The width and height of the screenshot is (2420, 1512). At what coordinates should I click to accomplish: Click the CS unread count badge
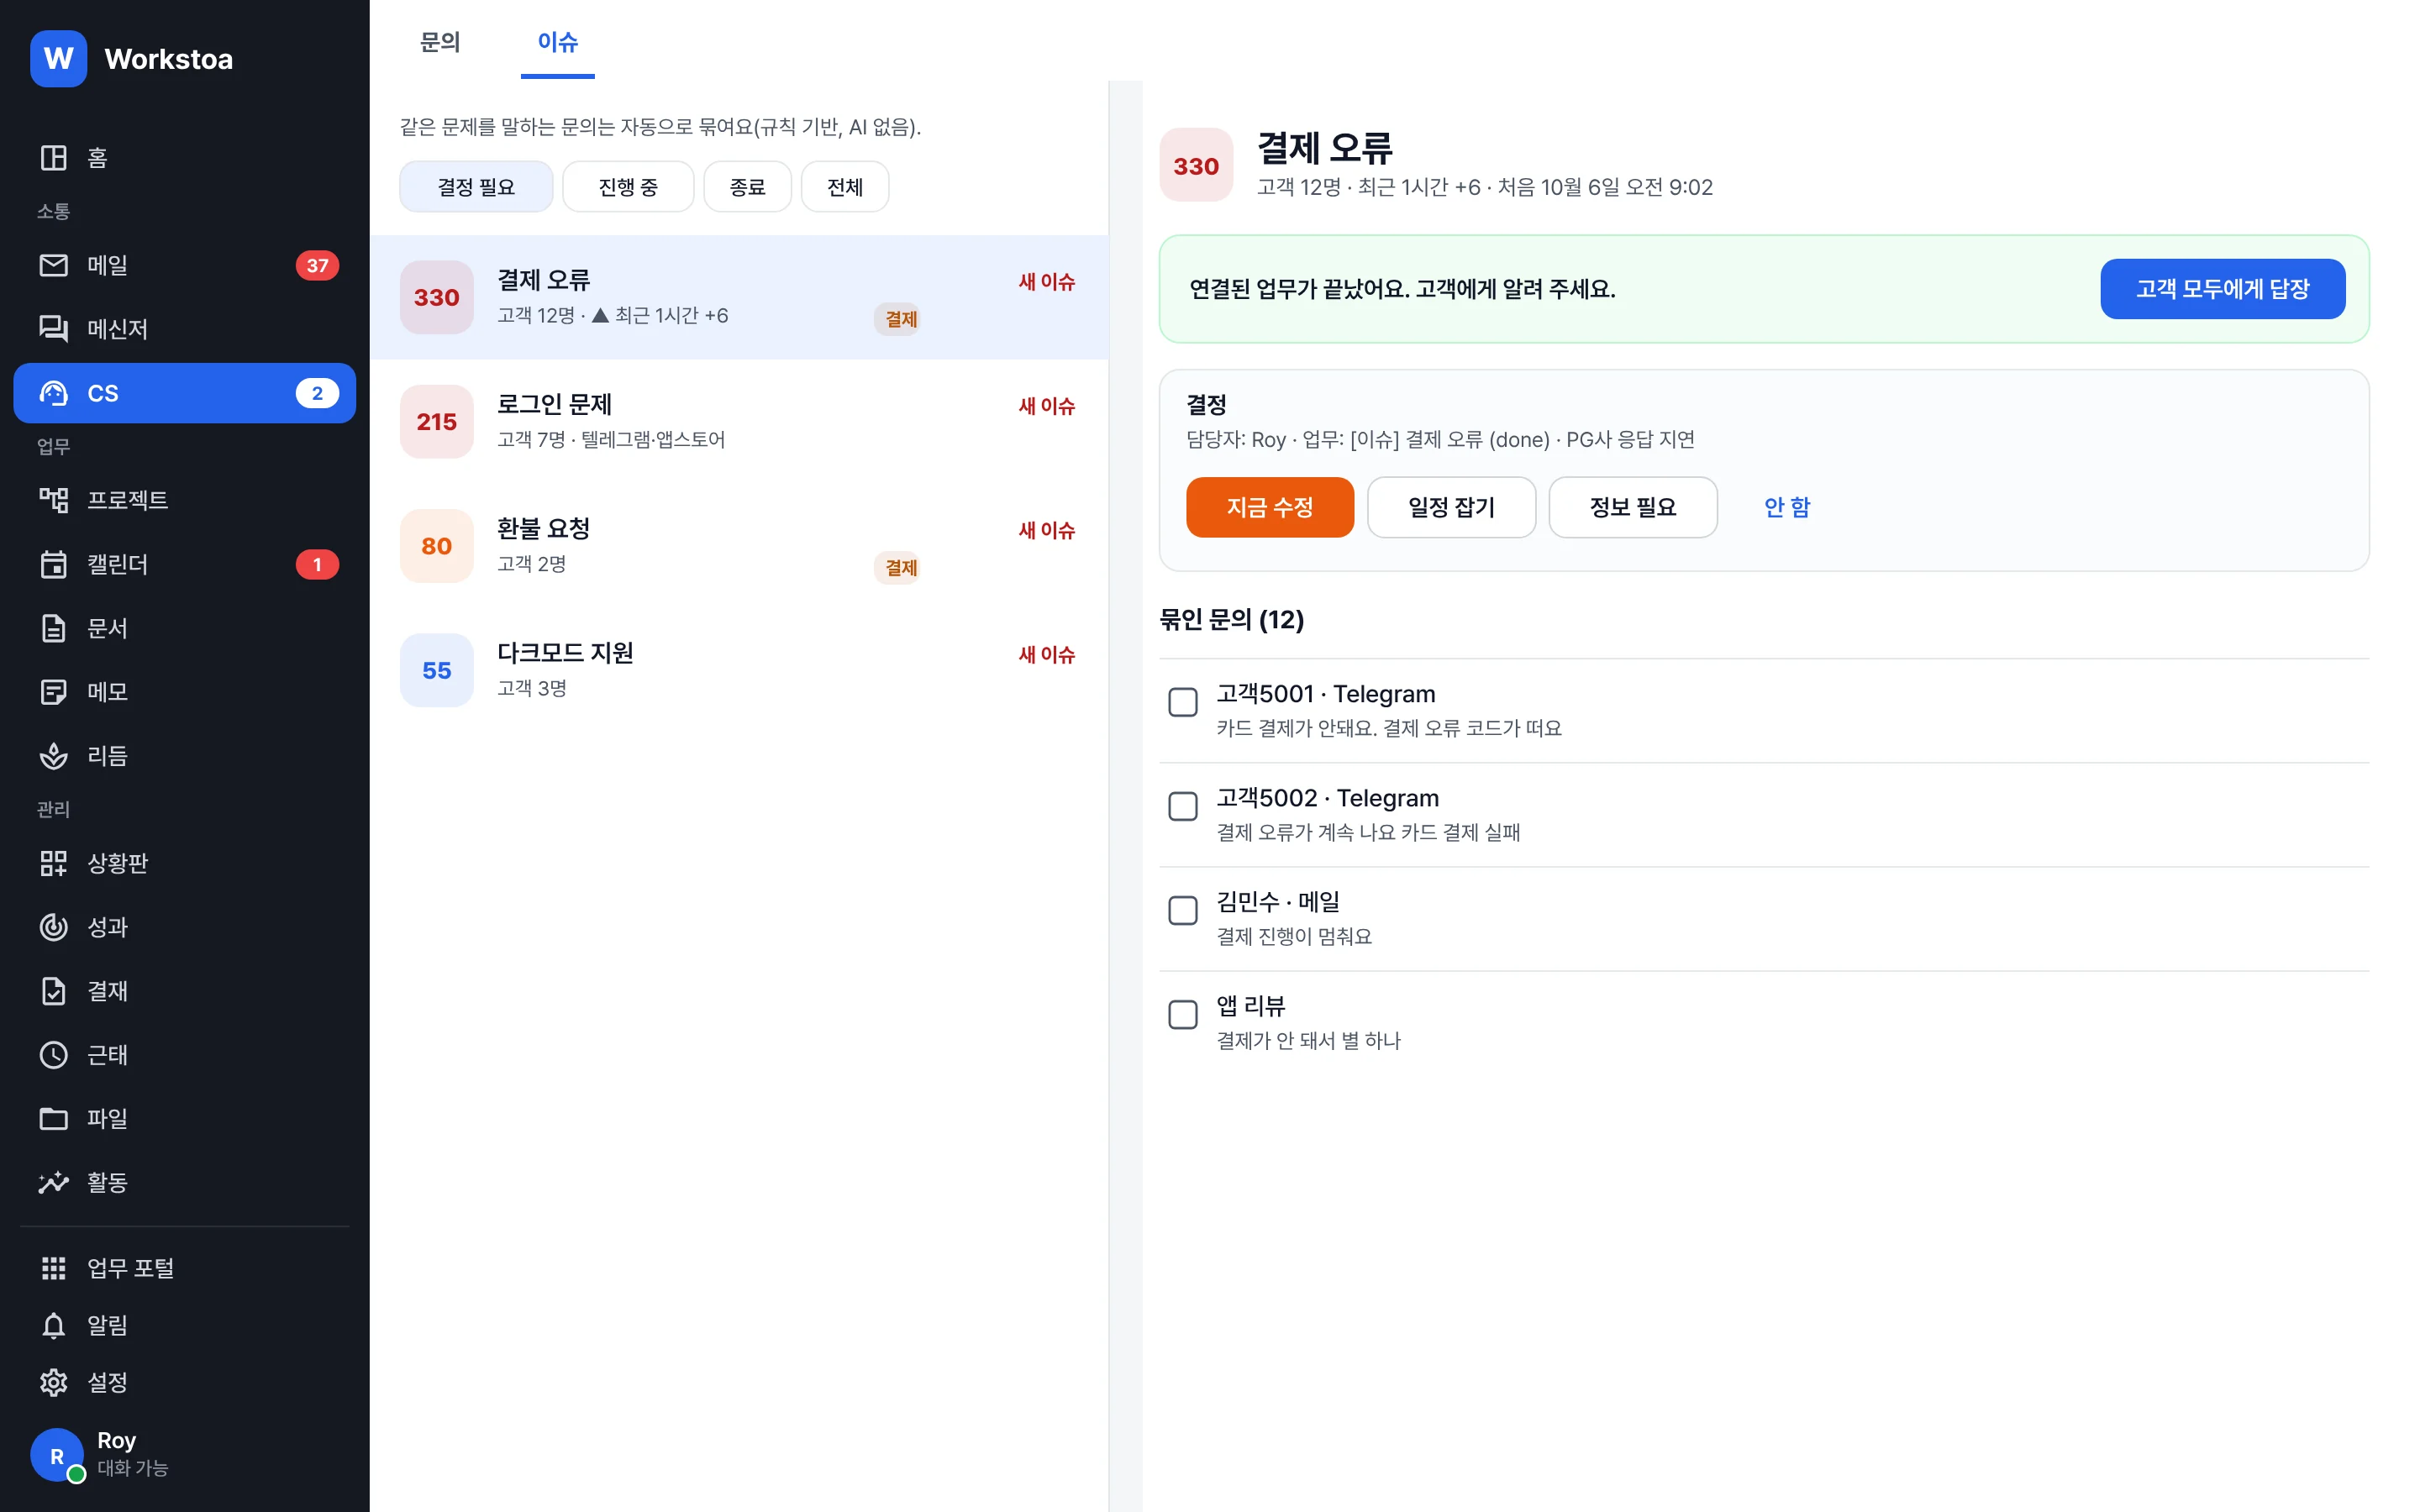[x=317, y=393]
